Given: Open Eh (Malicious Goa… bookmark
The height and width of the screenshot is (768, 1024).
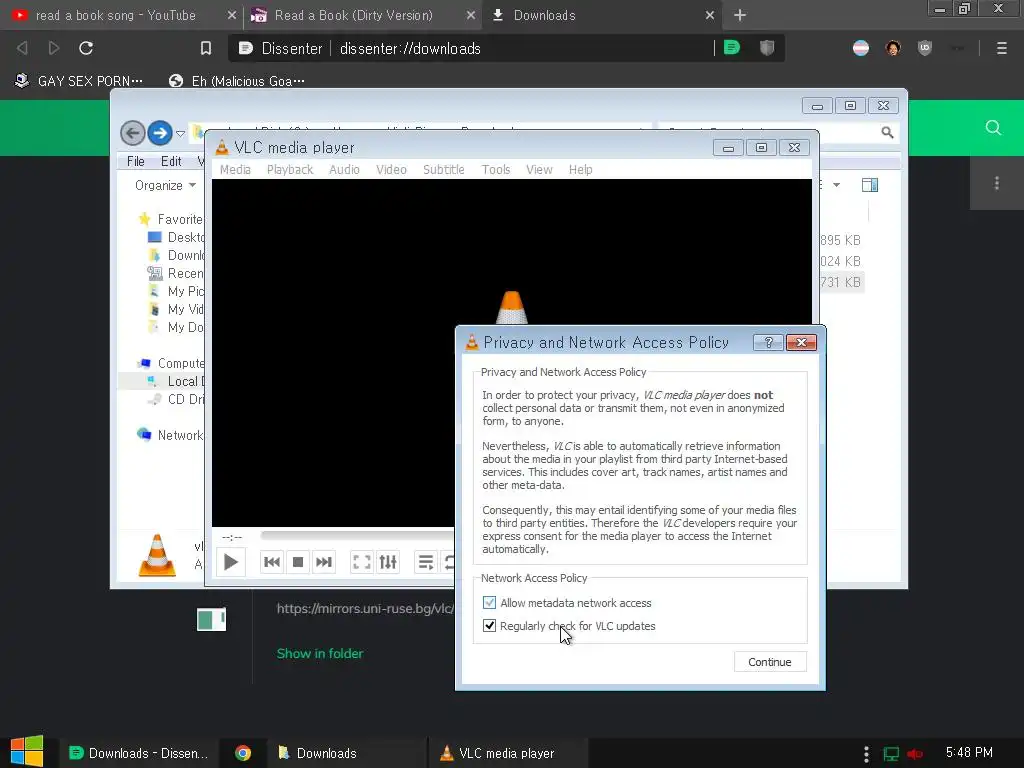Looking at the screenshot, I should point(236,81).
